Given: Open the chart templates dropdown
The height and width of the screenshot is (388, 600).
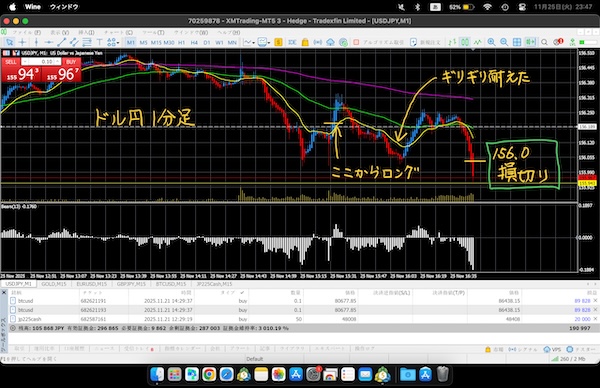Looking at the screenshot, I should (x=264, y=42).
